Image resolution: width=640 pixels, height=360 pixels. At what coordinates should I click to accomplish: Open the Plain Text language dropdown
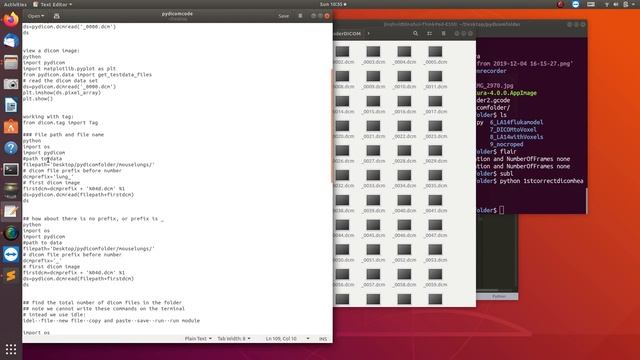(x=198, y=338)
